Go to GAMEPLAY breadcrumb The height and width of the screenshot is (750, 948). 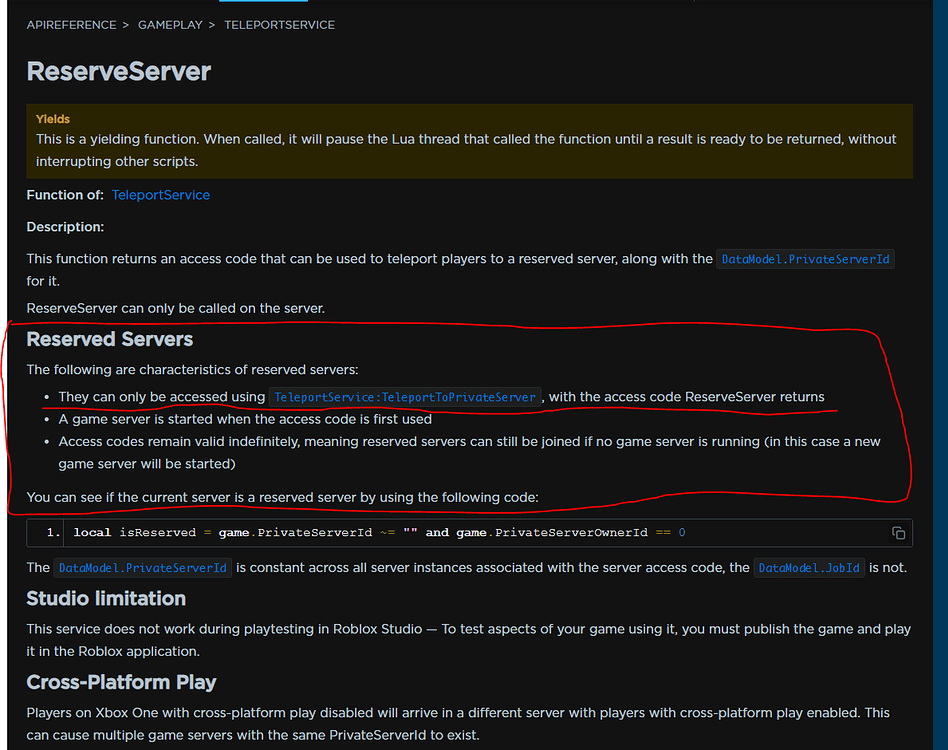[170, 25]
